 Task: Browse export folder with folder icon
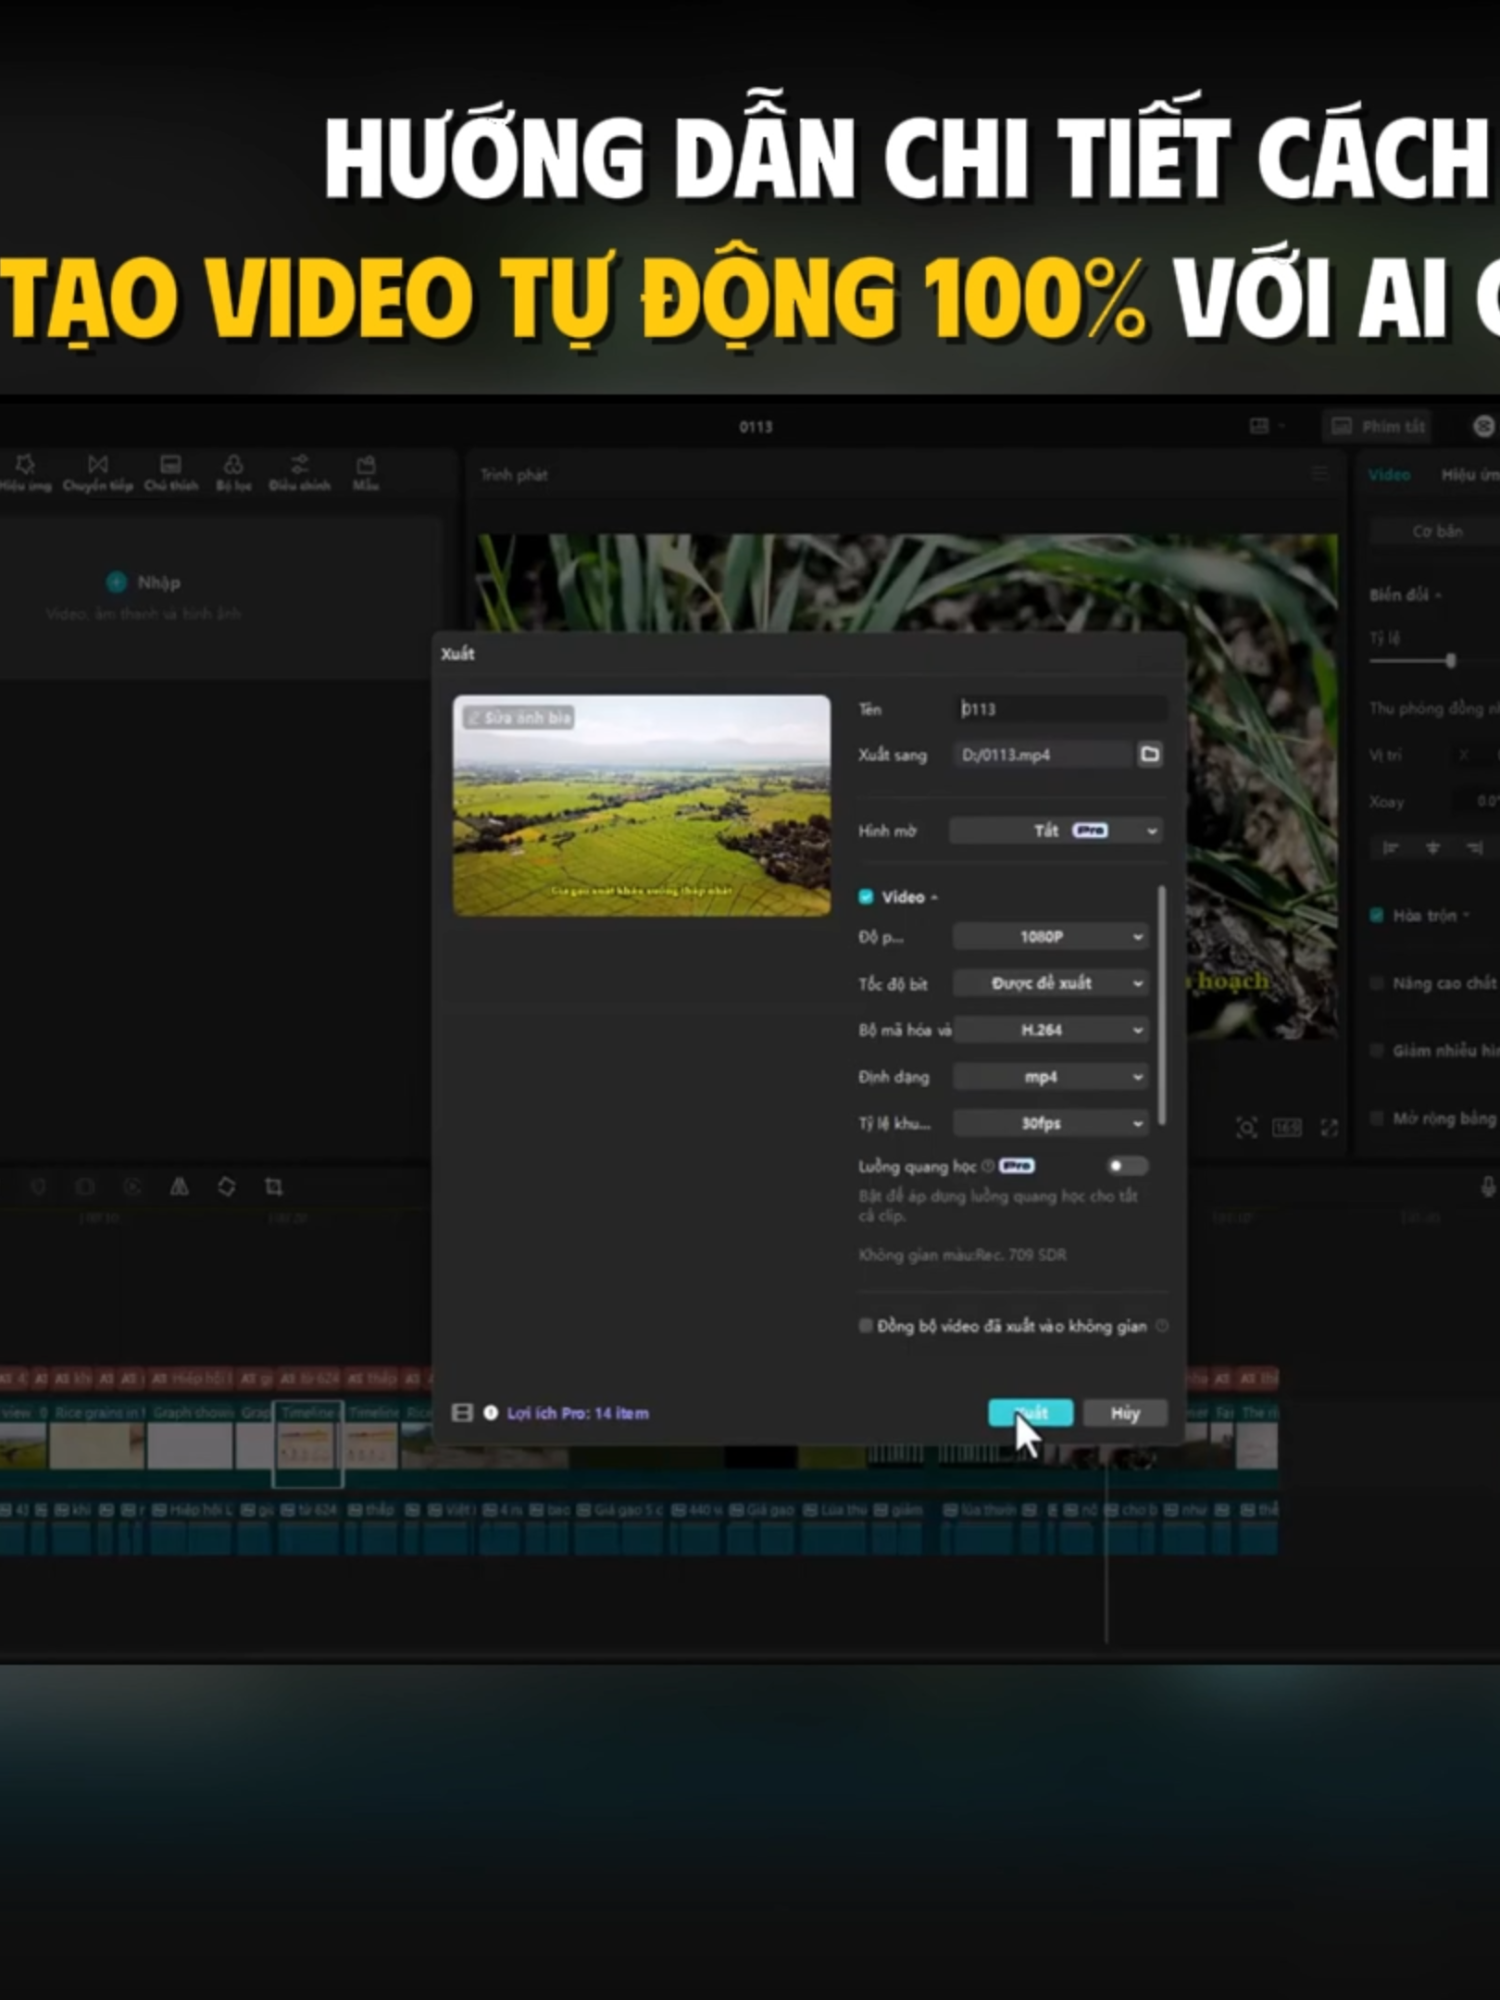tap(1150, 754)
